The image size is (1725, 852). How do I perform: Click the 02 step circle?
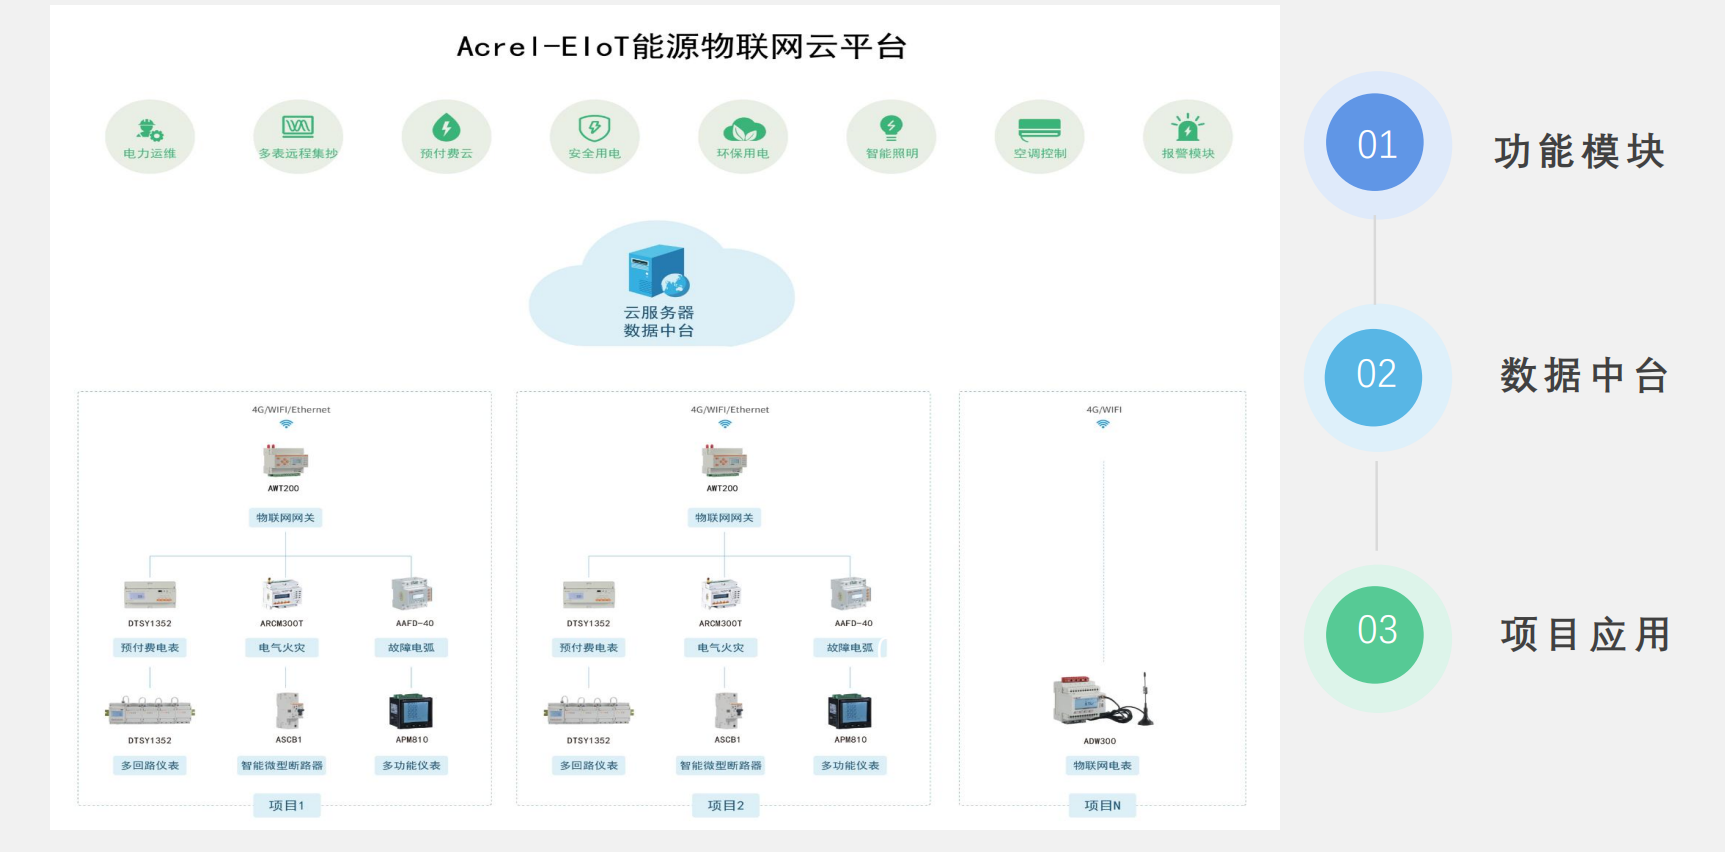1374,377
